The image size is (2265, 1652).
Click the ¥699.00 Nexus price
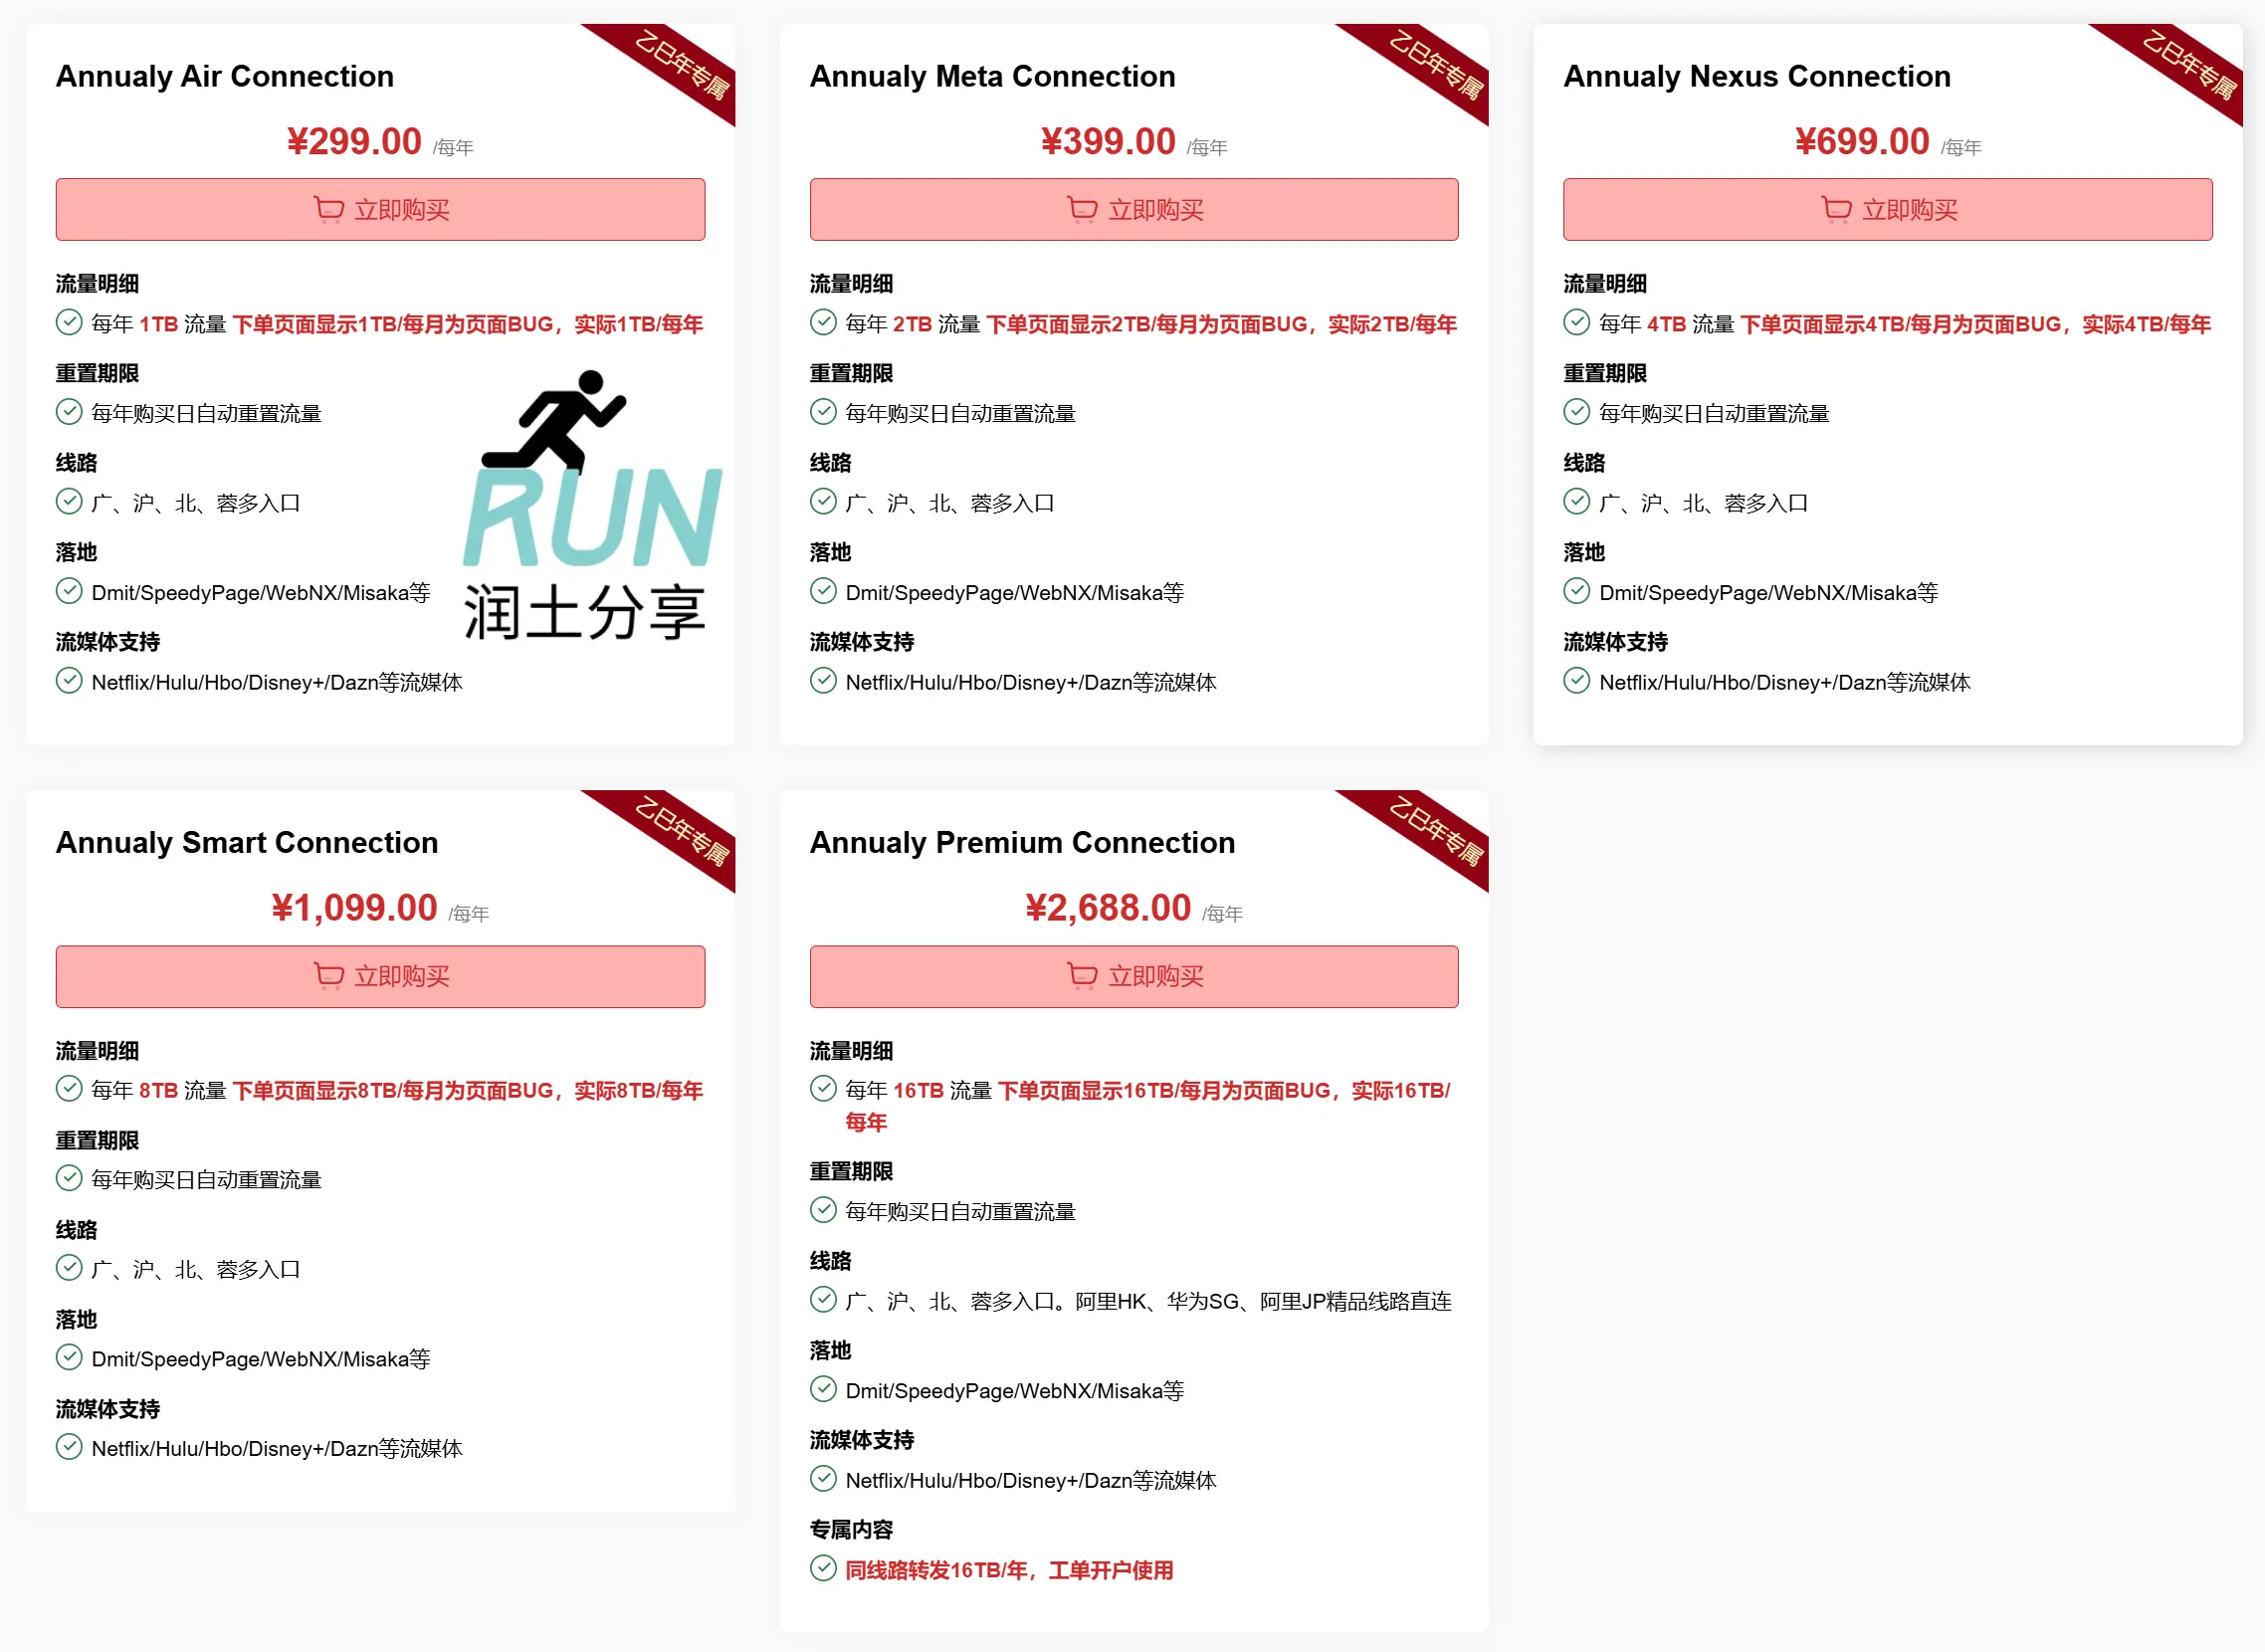(x=1861, y=142)
